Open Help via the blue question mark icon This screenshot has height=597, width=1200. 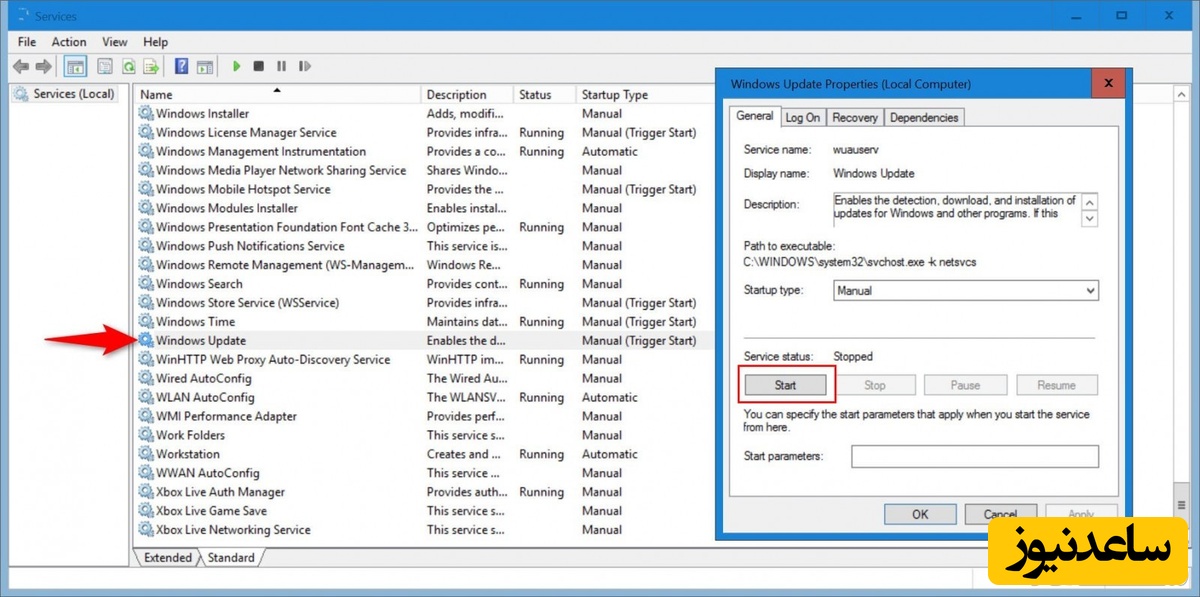point(181,67)
